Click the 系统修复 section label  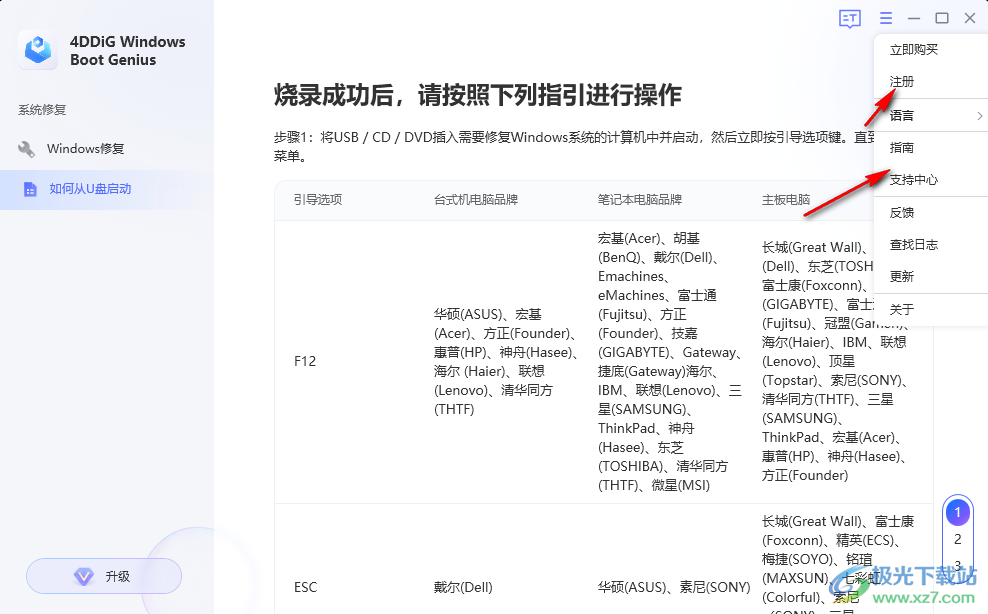click(x=42, y=110)
